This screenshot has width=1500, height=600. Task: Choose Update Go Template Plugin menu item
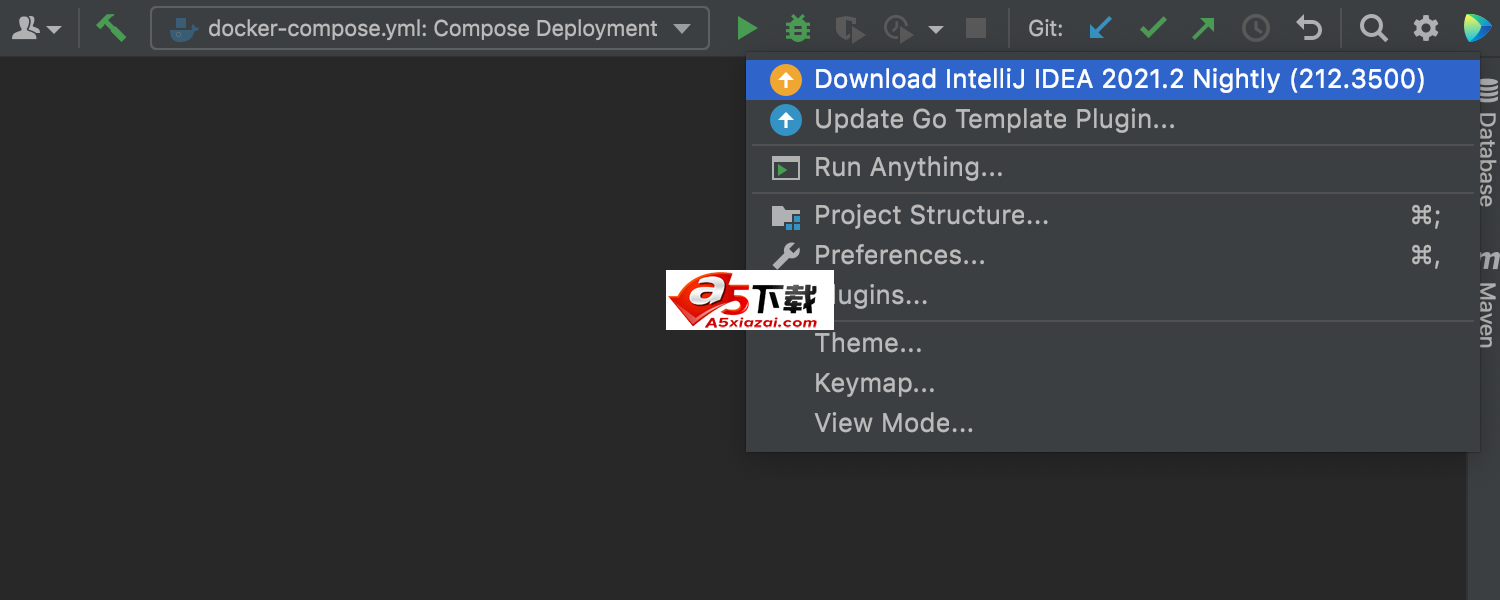coord(994,120)
